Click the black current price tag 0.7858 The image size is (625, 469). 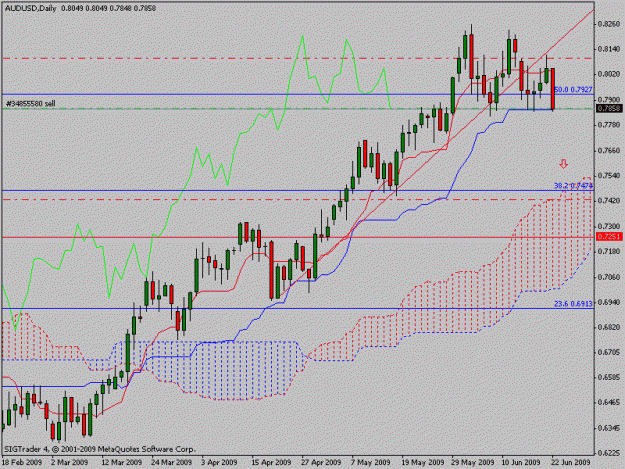pyautogui.click(x=609, y=108)
